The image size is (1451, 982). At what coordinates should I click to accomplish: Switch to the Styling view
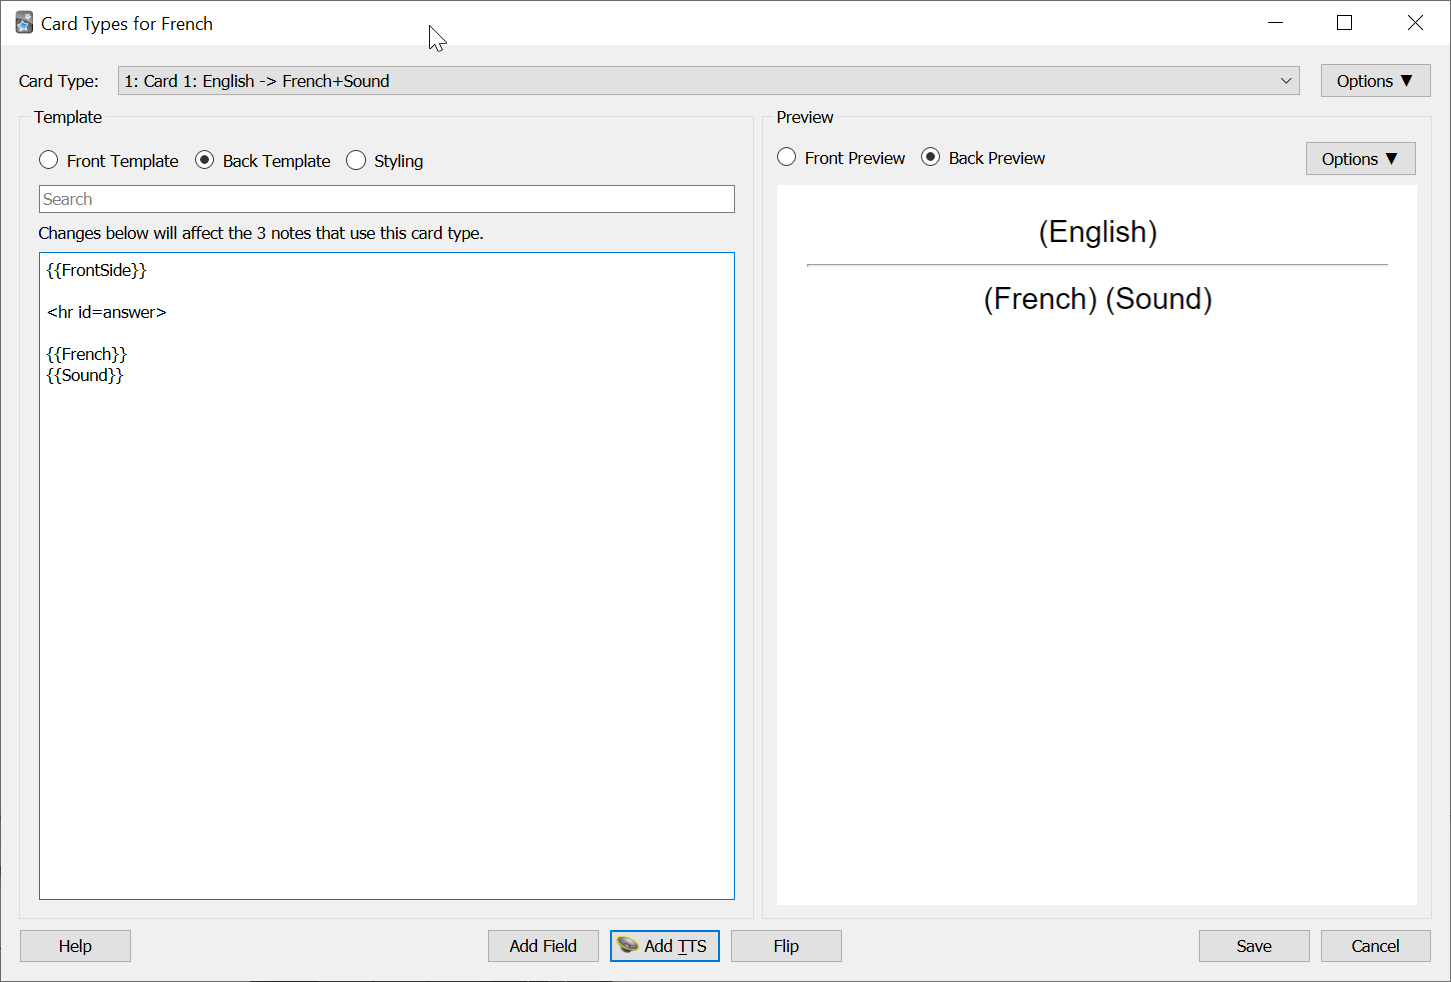[356, 160]
